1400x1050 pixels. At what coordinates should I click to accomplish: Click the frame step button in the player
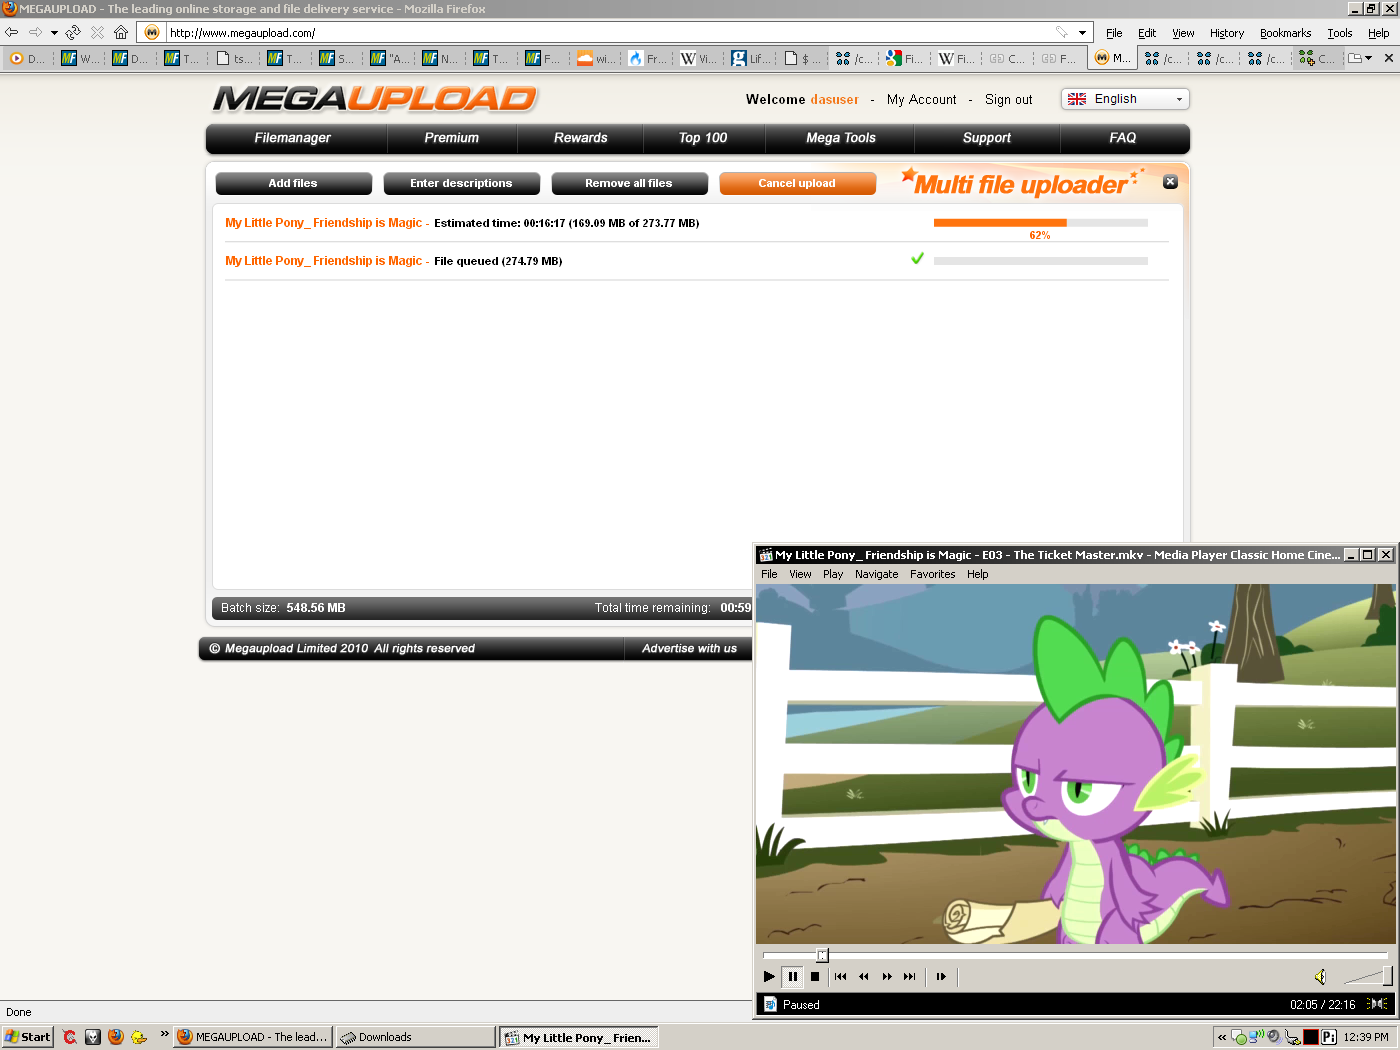[x=941, y=977]
